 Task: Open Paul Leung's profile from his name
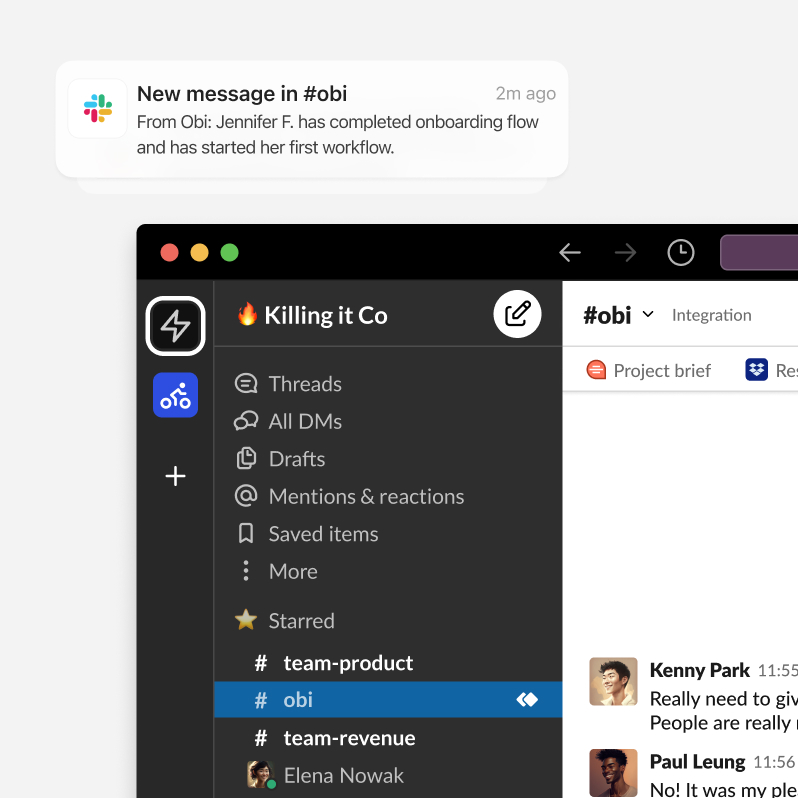tap(697, 762)
